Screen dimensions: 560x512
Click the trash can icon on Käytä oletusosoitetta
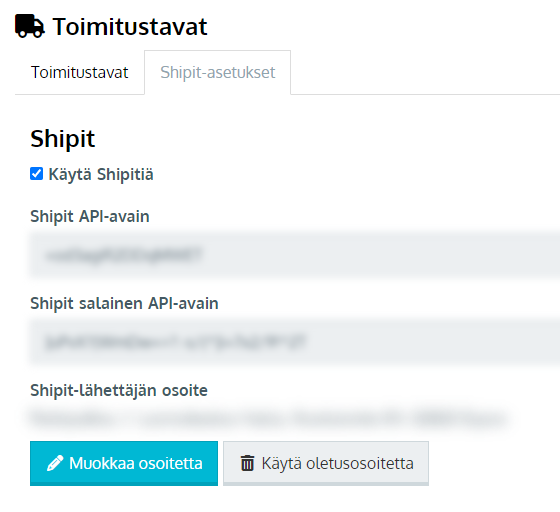[x=247, y=463]
